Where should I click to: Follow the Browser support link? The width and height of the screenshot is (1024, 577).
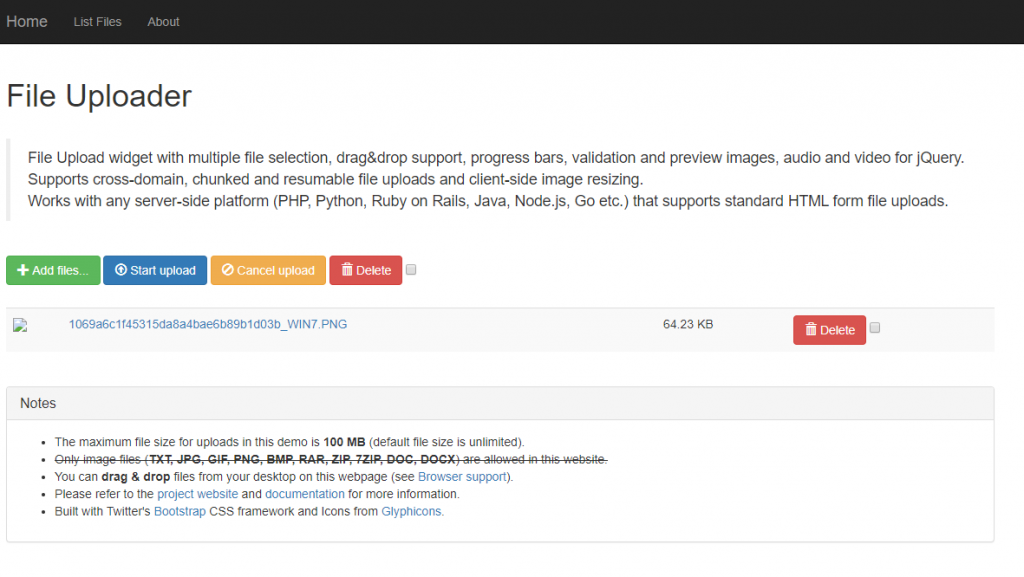pos(463,477)
